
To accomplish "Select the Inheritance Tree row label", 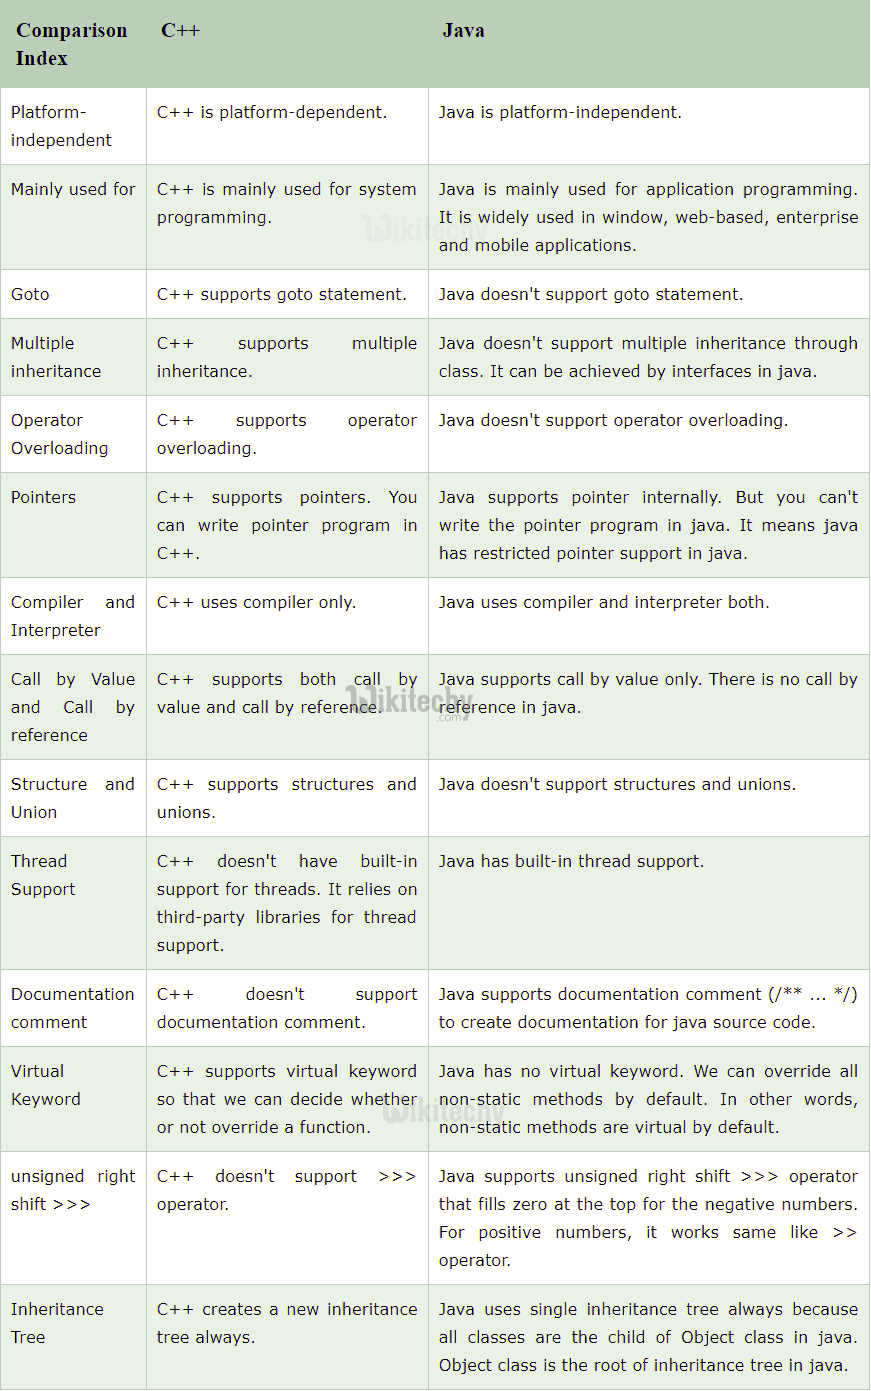I will 57,1323.
